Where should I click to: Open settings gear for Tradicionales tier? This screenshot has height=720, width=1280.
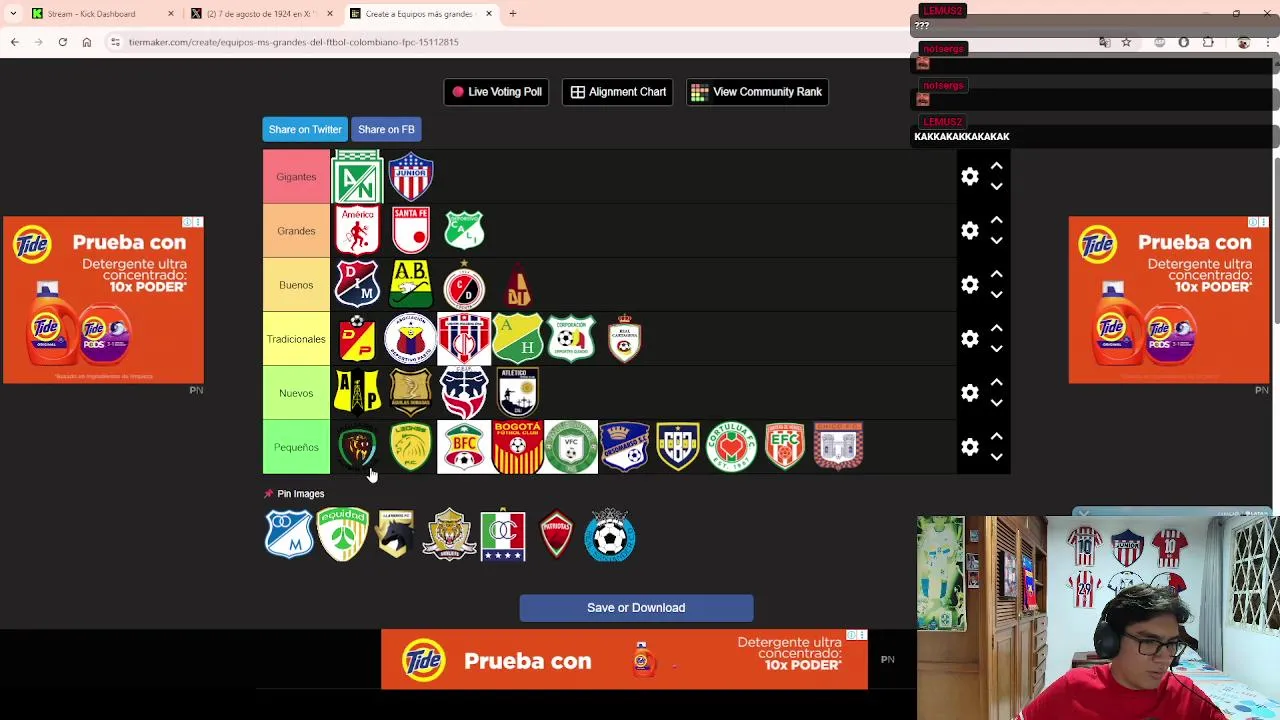click(x=970, y=339)
